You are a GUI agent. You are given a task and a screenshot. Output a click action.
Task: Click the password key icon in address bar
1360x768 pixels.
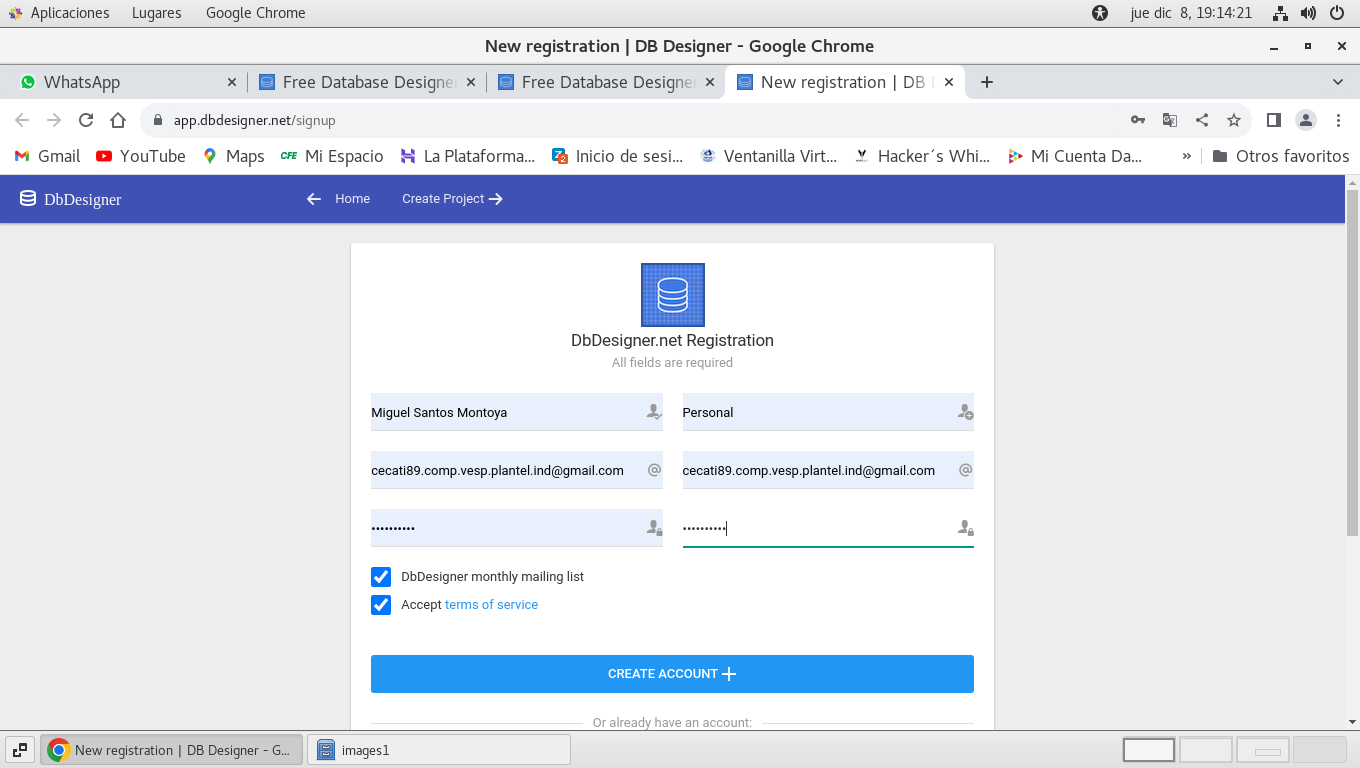(1138, 120)
